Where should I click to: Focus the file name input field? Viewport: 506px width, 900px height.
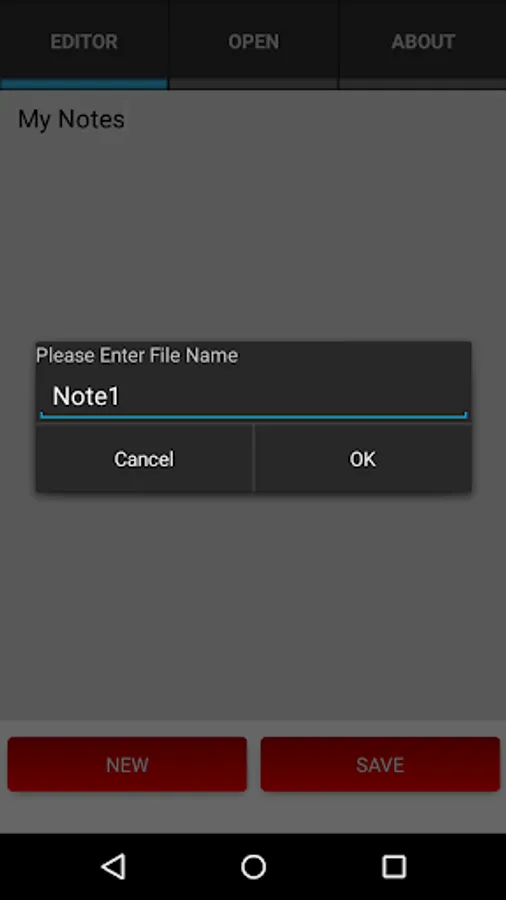pos(254,397)
